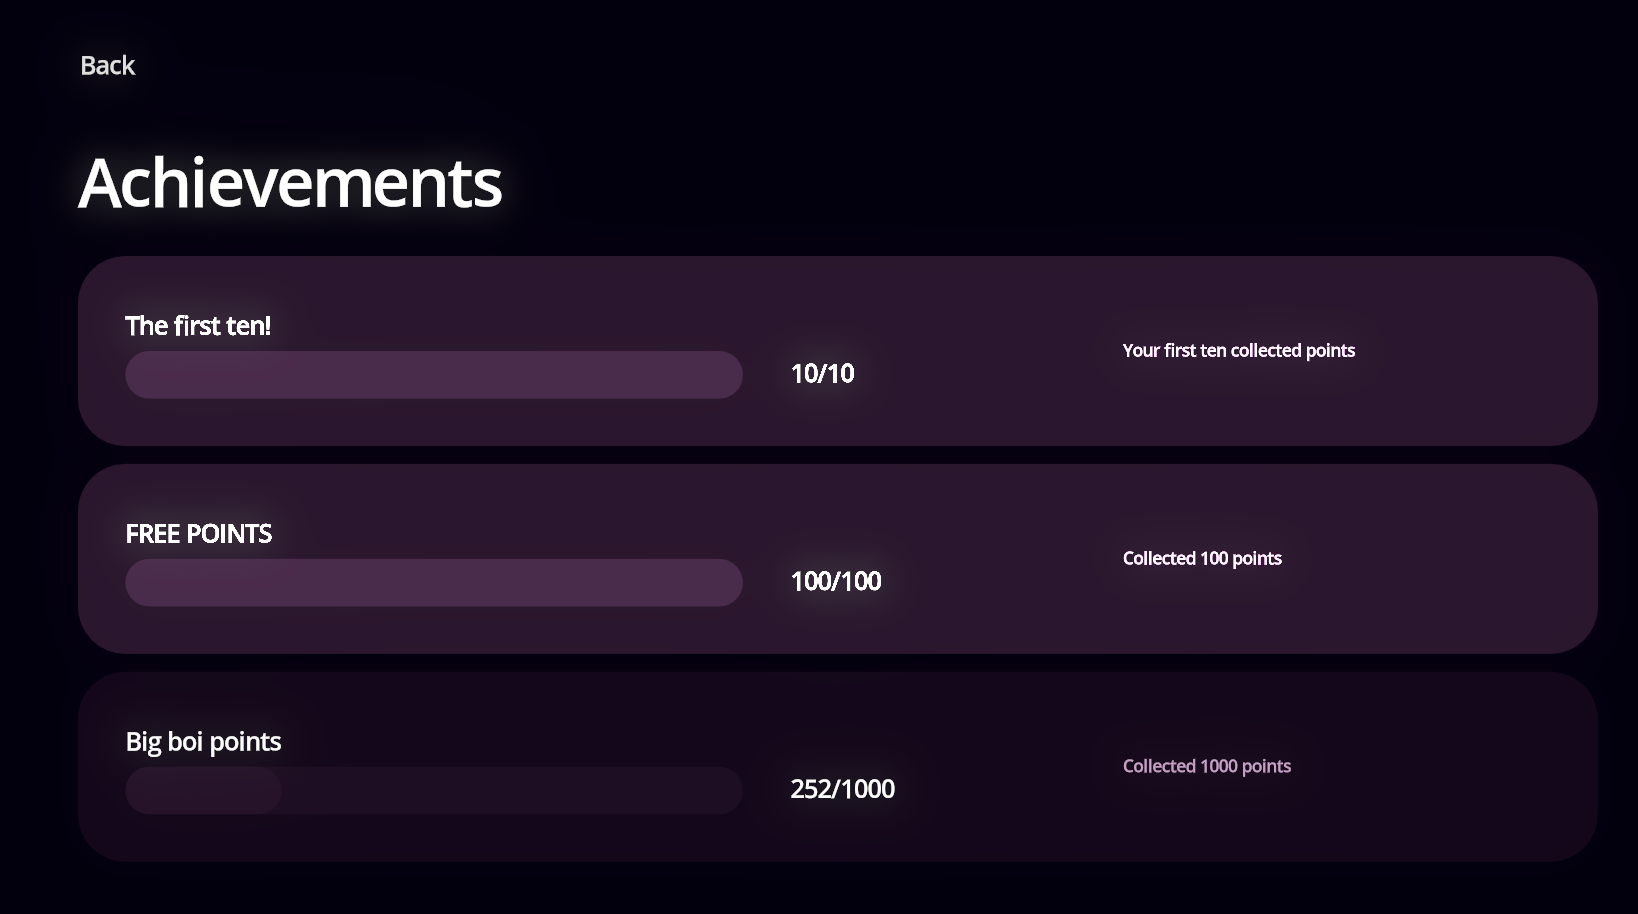The height and width of the screenshot is (914, 1638).
Task: Select the "The first ten!" achievement title
Action: tap(198, 326)
